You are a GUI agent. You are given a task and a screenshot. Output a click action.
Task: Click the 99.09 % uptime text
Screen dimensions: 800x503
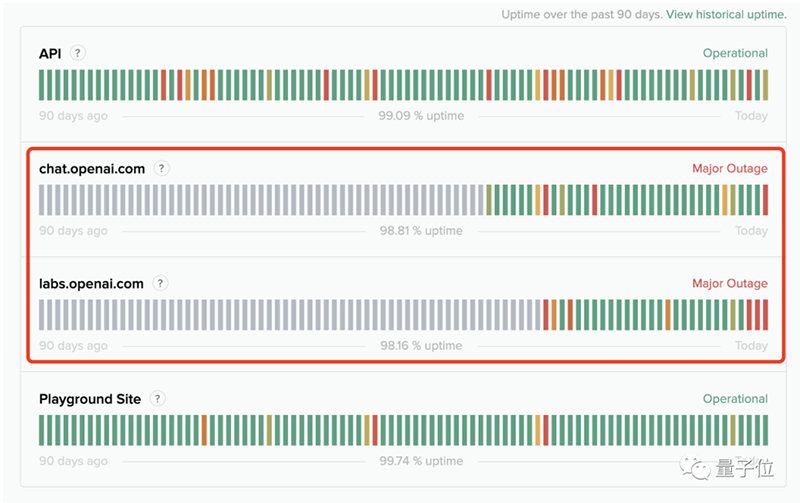(420, 116)
